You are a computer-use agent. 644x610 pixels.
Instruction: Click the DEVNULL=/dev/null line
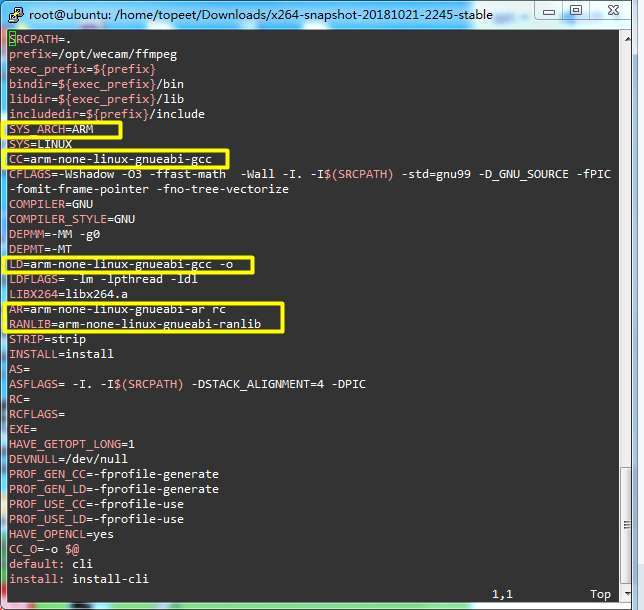[x=69, y=459]
